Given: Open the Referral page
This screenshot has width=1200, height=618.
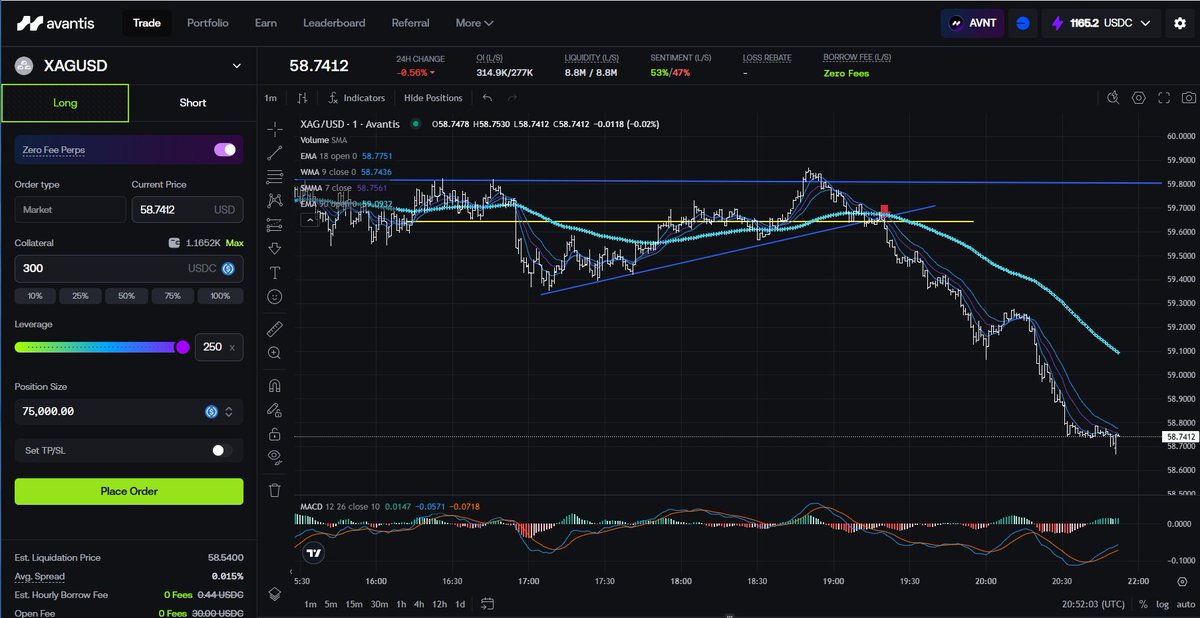Looking at the screenshot, I should coord(410,23).
